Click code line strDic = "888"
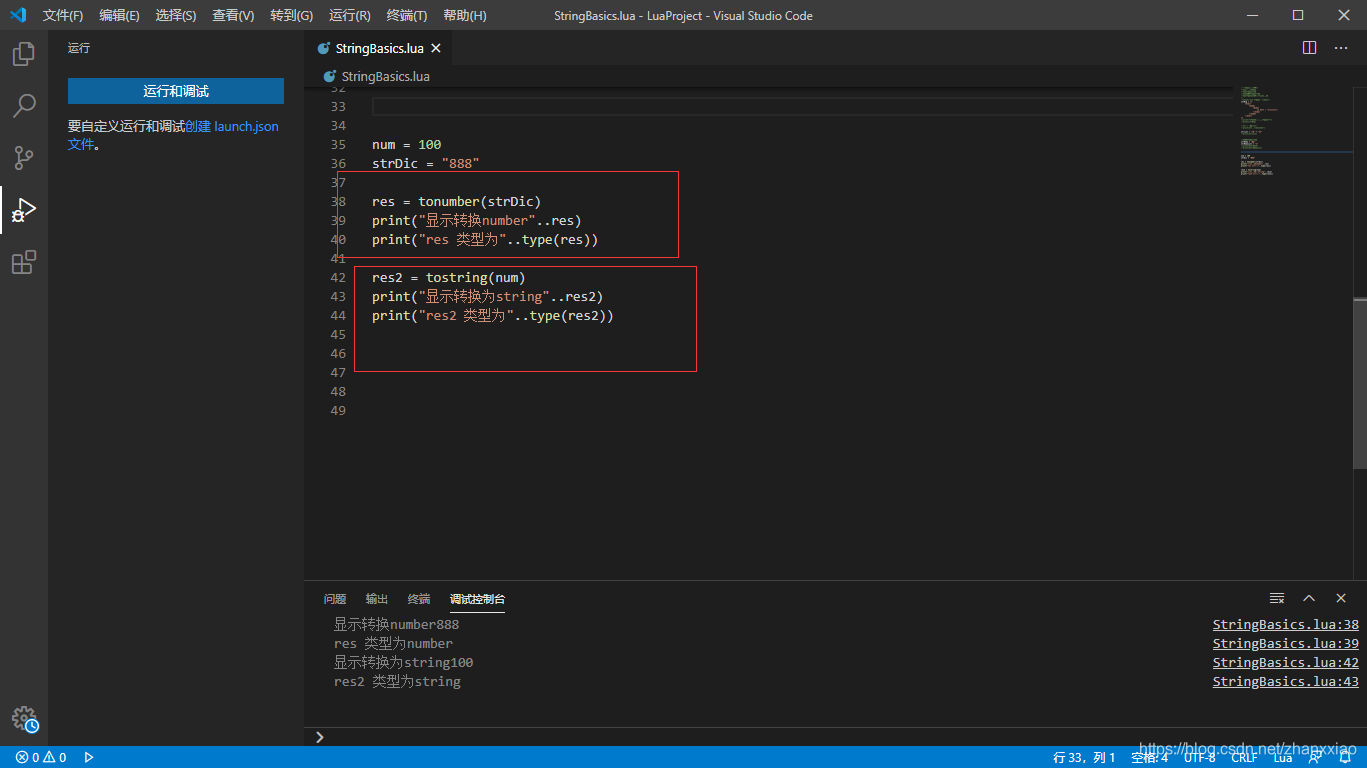Screen dimensions: 1367x768 point(426,164)
